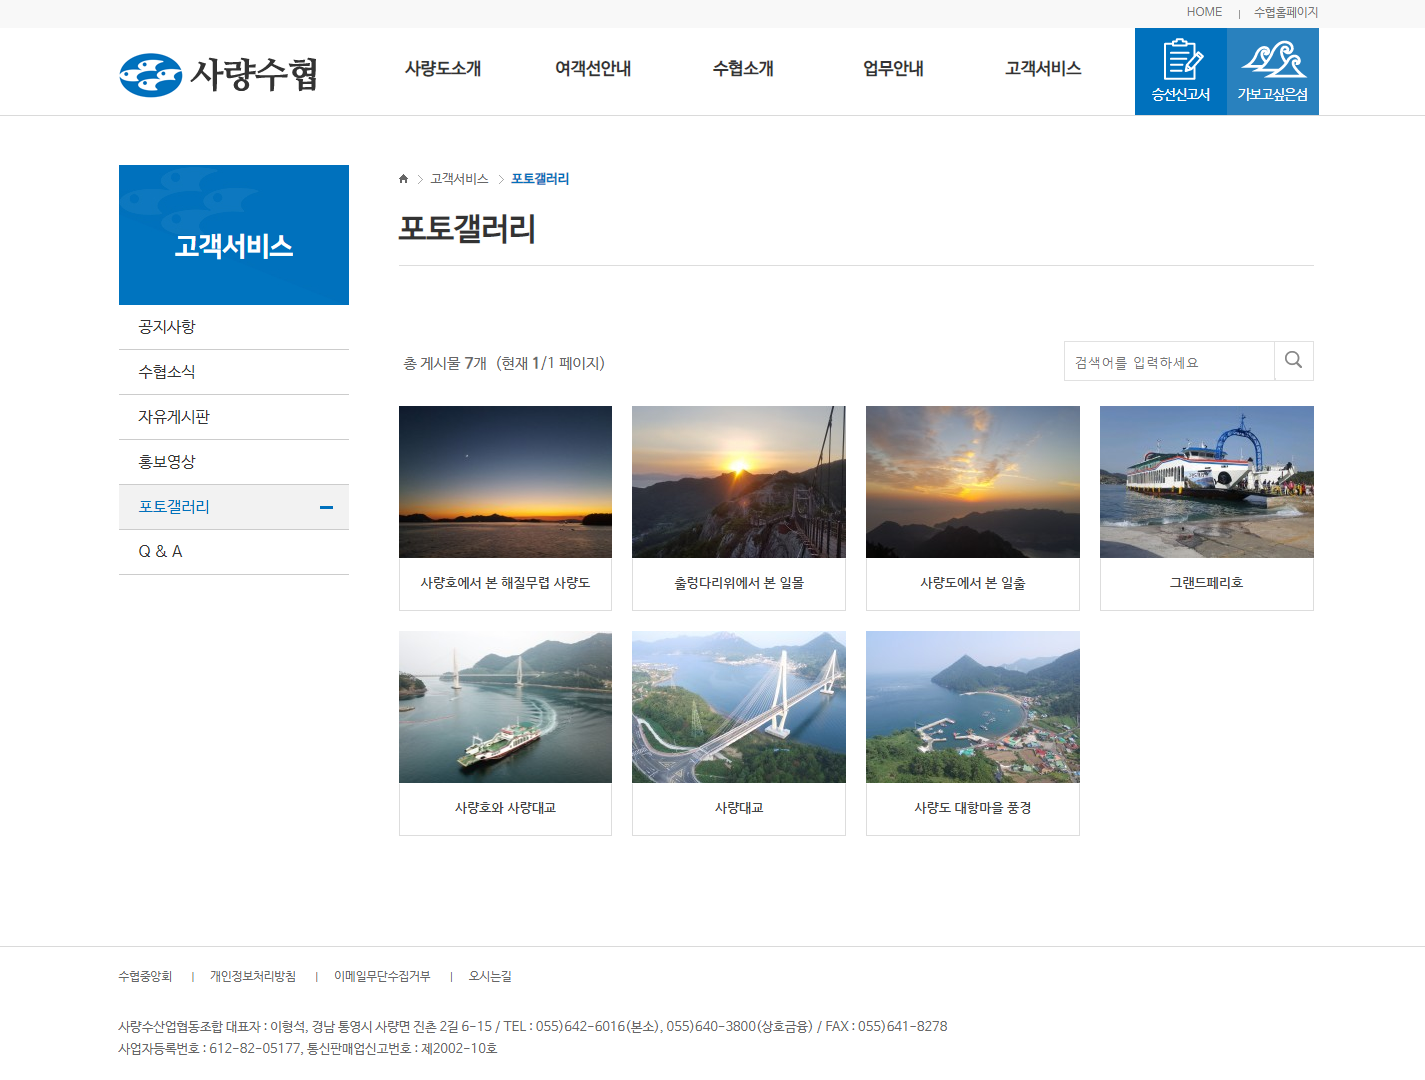Open the 수협홈페이지 link

click(x=1286, y=12)
